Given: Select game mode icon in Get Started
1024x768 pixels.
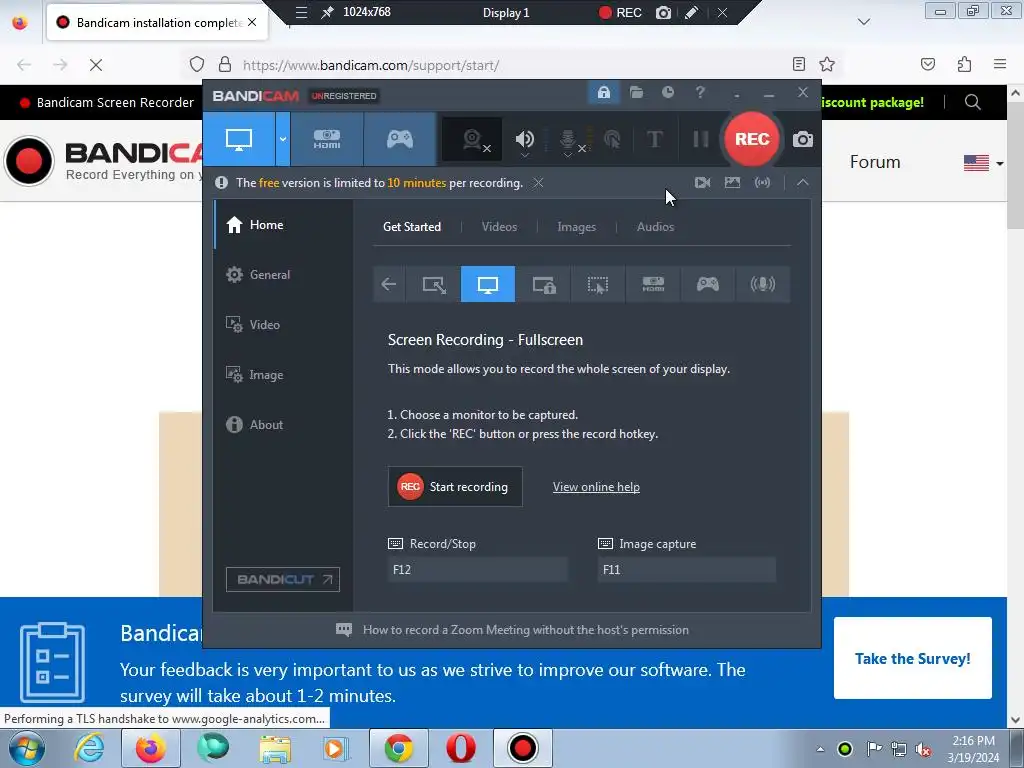Looking at the screenshot, I should [x=707, y=284].
